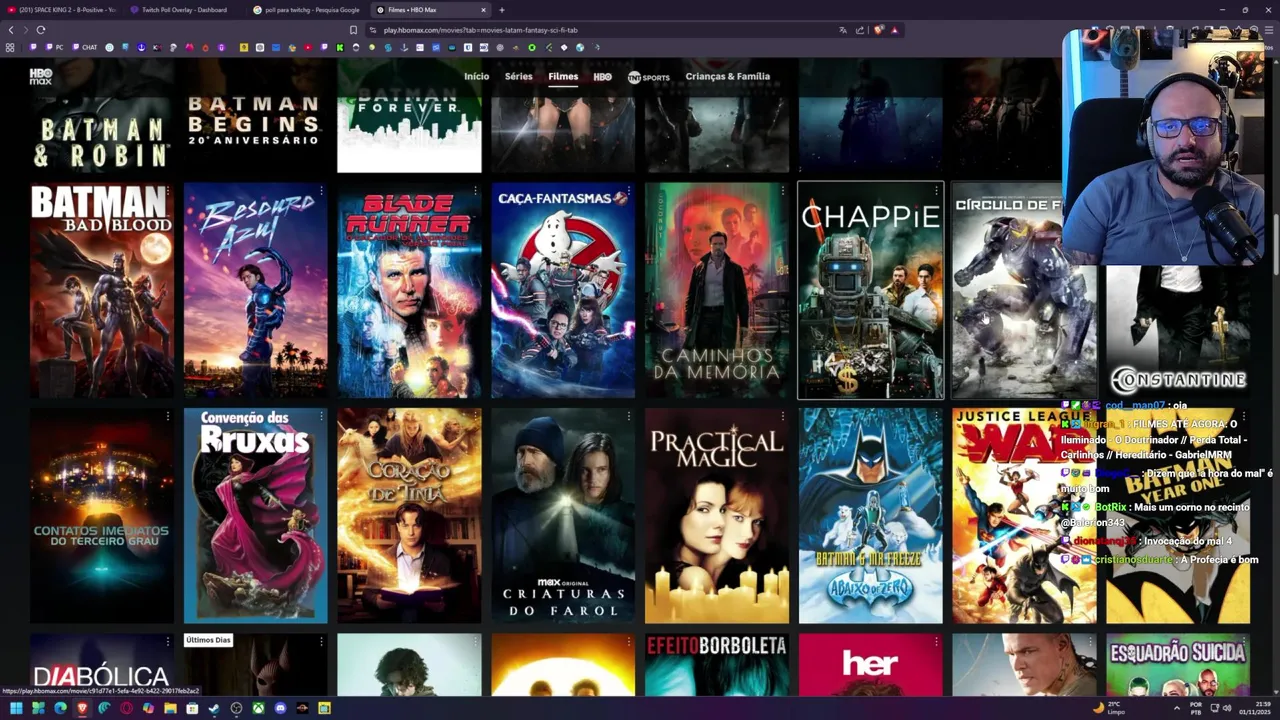Open options menu on Coração de Tinta poster
Screen dimensions: 1280x720
[475, 416]
